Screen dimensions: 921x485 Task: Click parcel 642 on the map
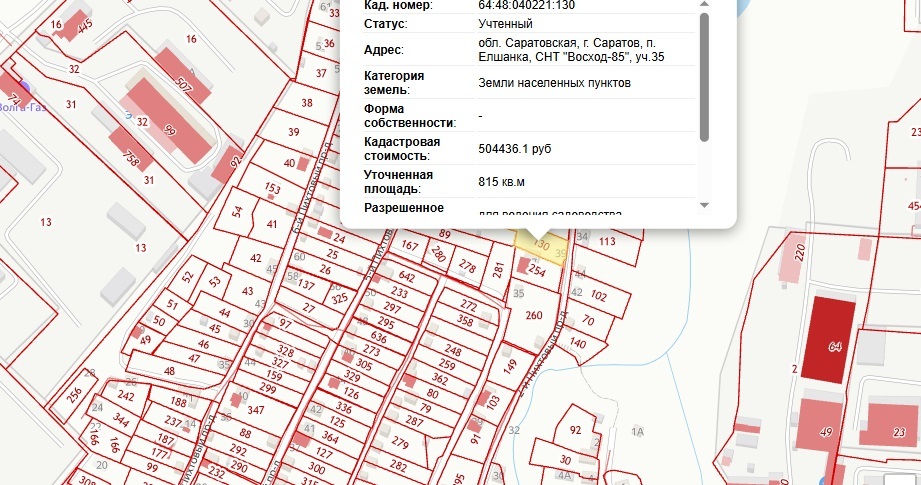405,277
